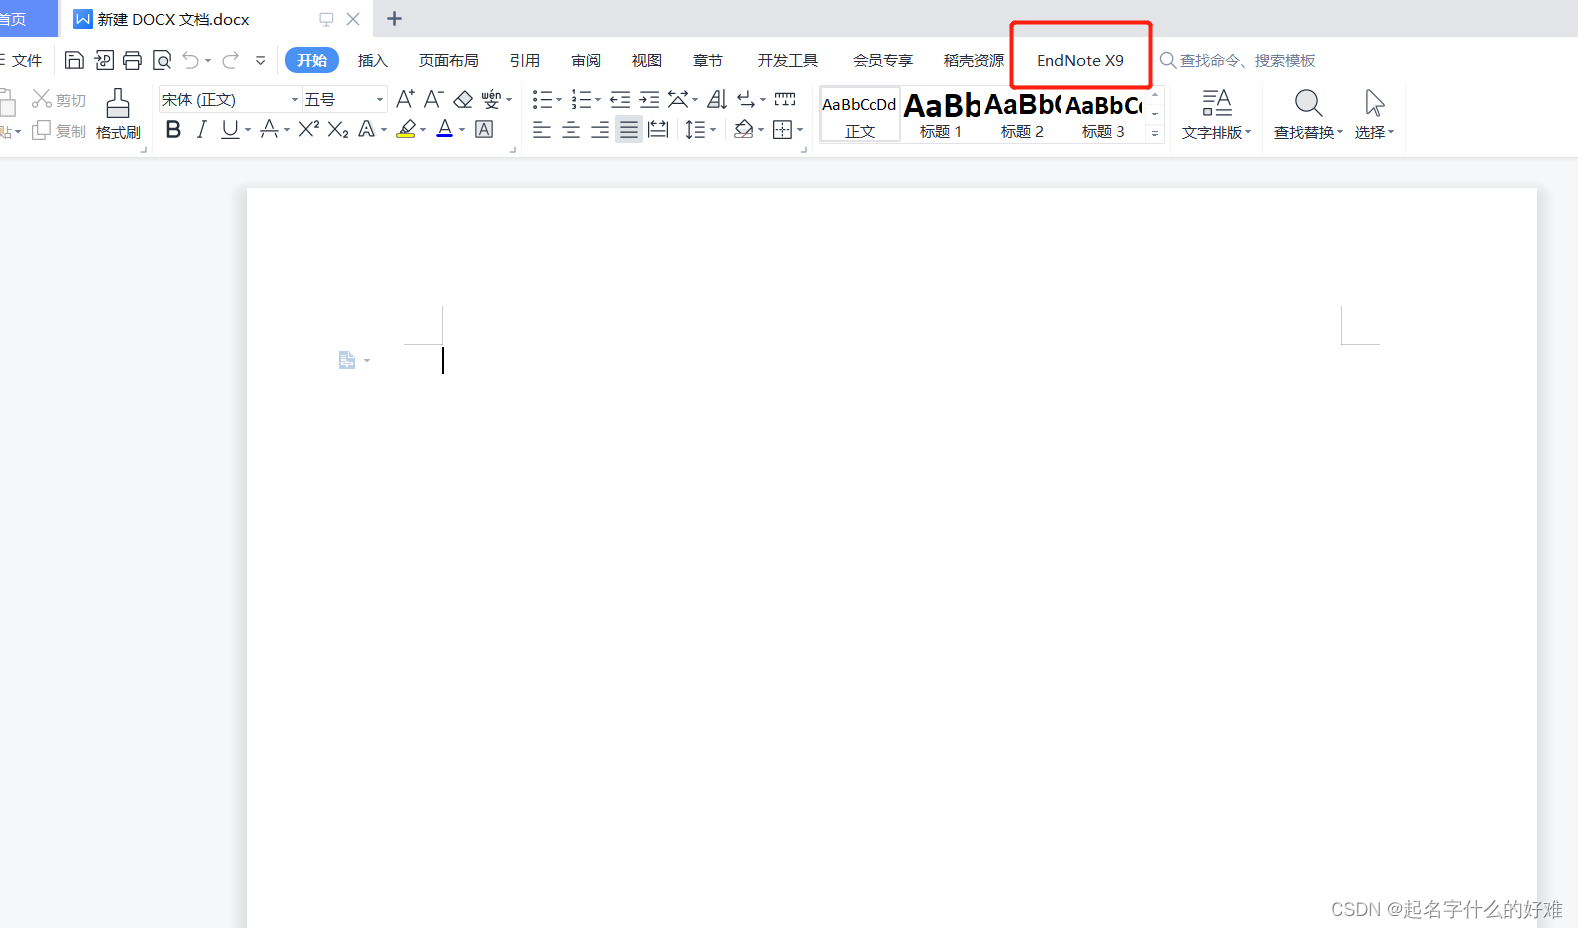The width and height of the screenshot is (1578, 928).
Task: Click the Distributed alignment icon
Action: (x=658, y=129)
